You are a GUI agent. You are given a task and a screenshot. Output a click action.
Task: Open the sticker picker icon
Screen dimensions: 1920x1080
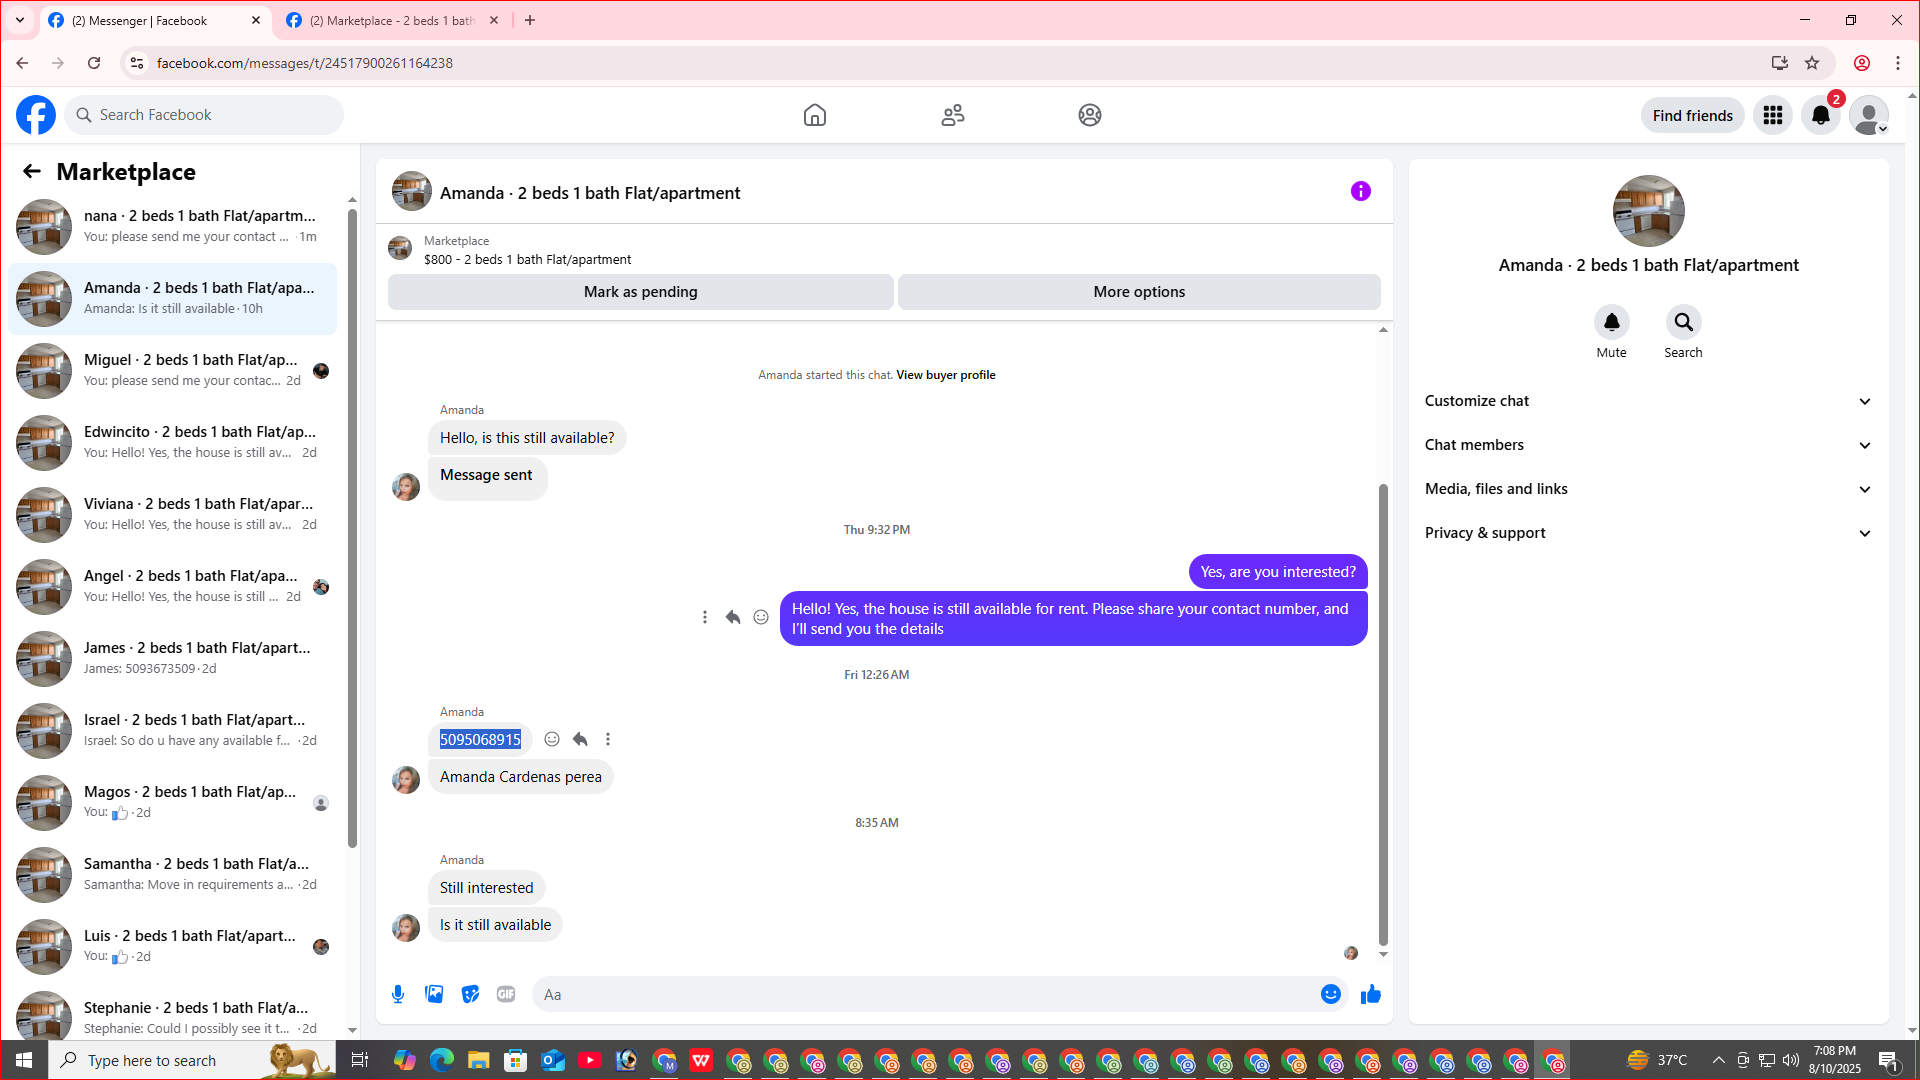pyautogui.click(x=470, y=994)
